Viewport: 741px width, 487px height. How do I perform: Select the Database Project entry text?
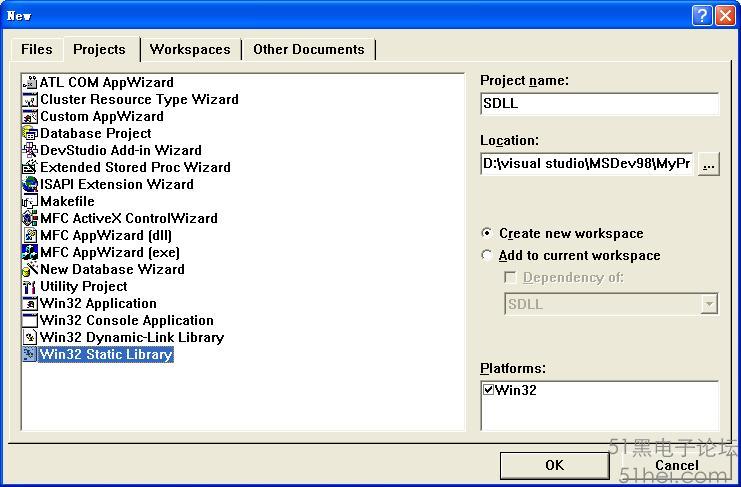click(96, 133)
